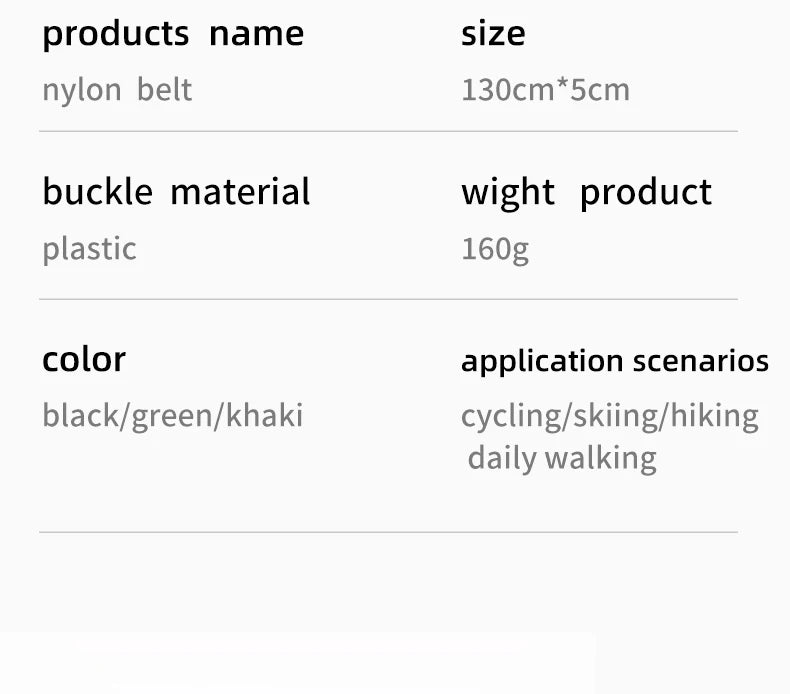Click the "buckle material" heading
Screen dimensions: 790x694
tap(176, 192)
